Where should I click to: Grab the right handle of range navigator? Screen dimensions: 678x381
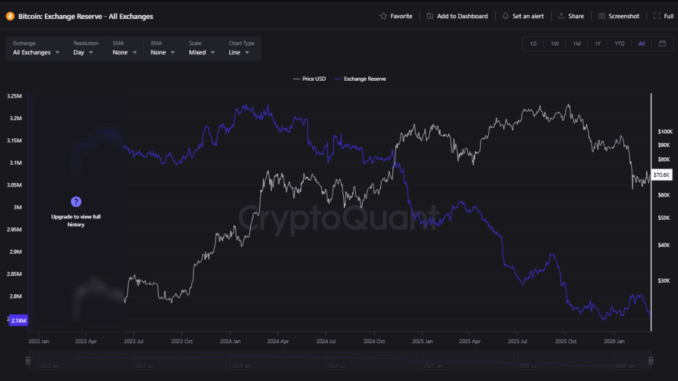[x=651, y=360]
